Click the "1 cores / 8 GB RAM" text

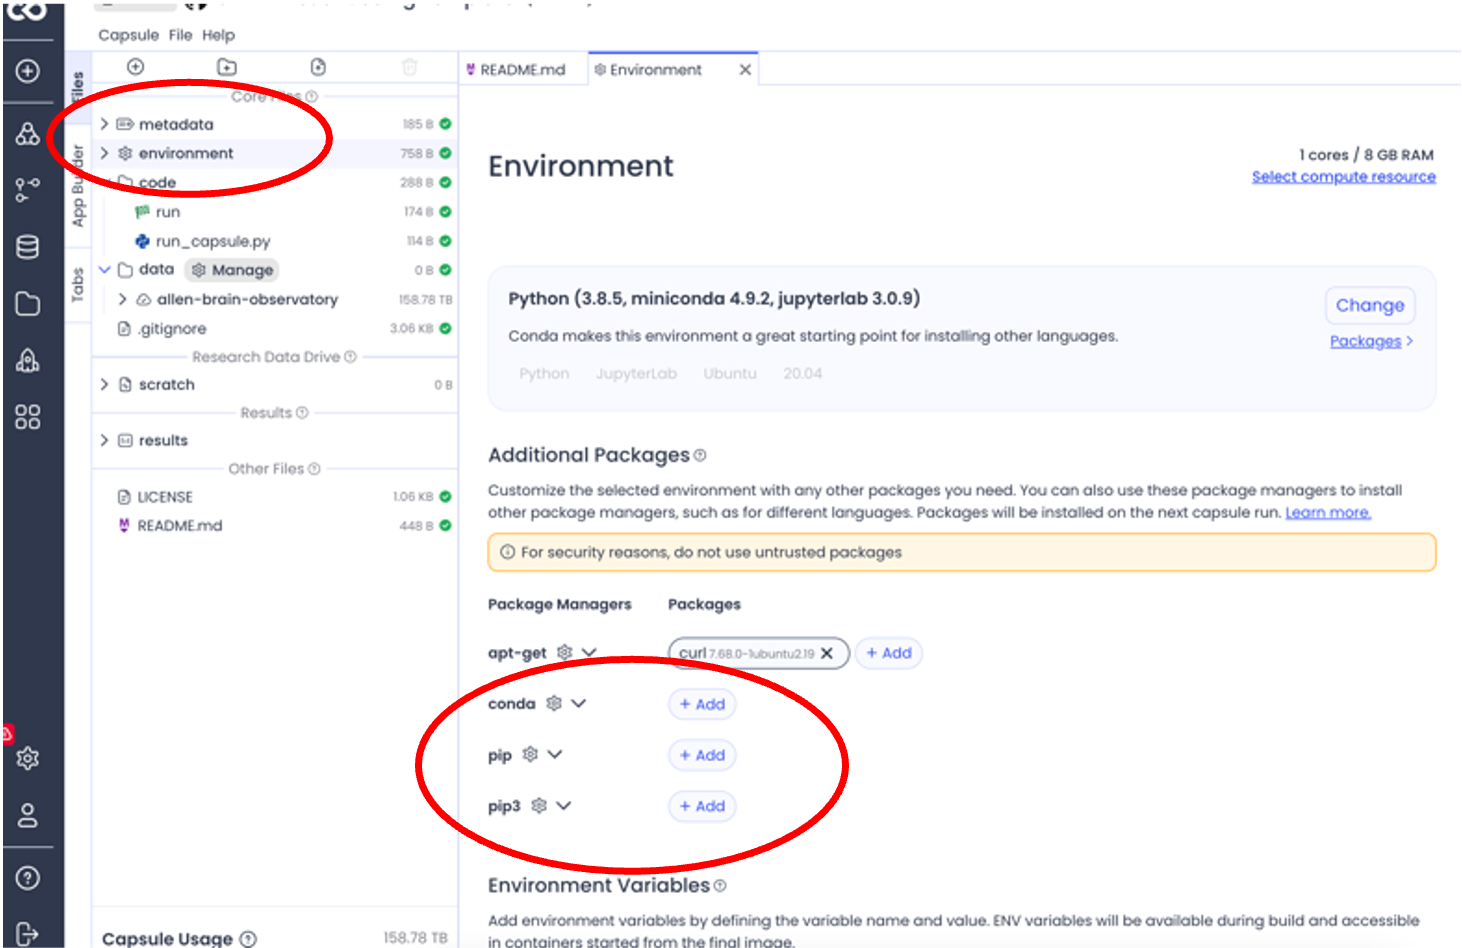(x=1366, y=155)
